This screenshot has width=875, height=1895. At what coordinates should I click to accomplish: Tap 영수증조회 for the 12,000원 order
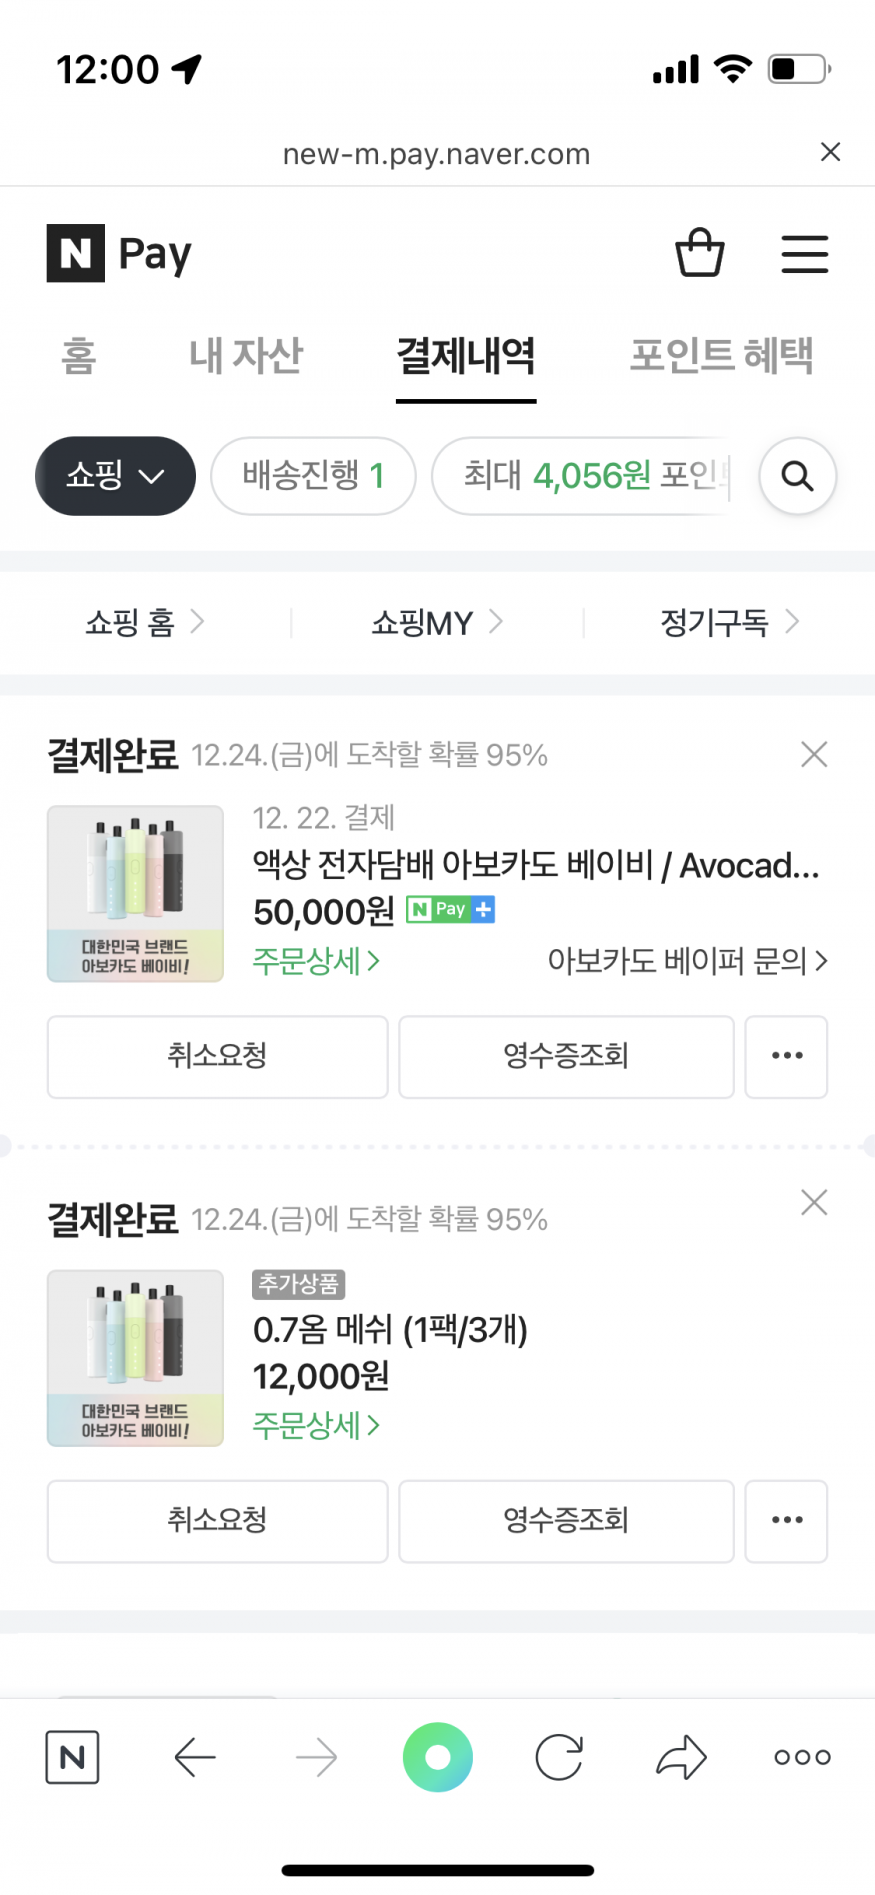coord(566,1520)
